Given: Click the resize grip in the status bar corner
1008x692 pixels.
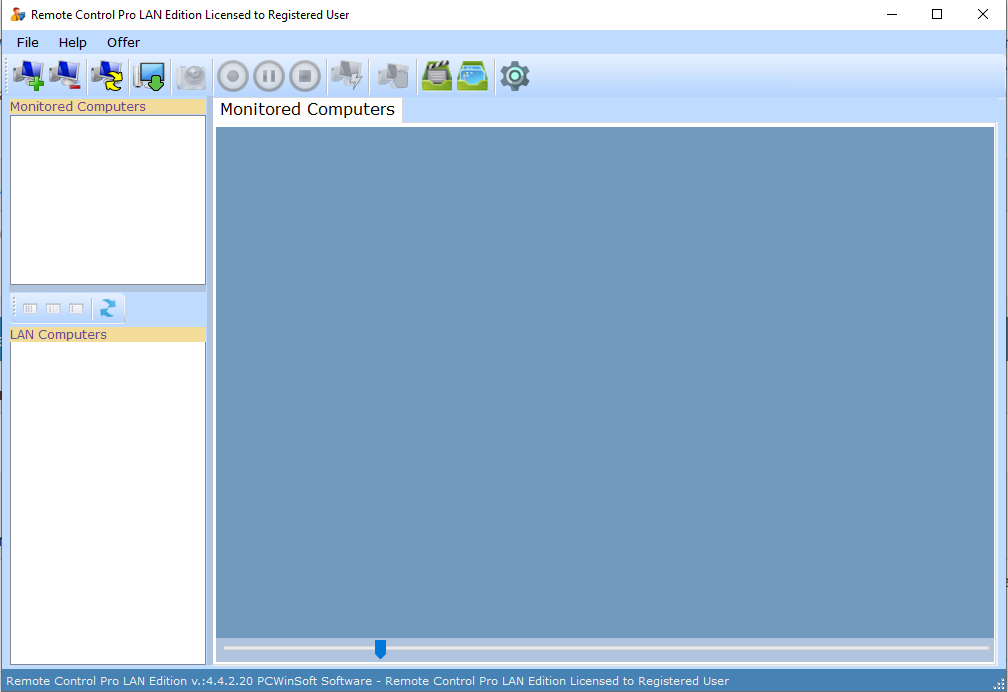Looking at the screenshot, I should point(999,684).
